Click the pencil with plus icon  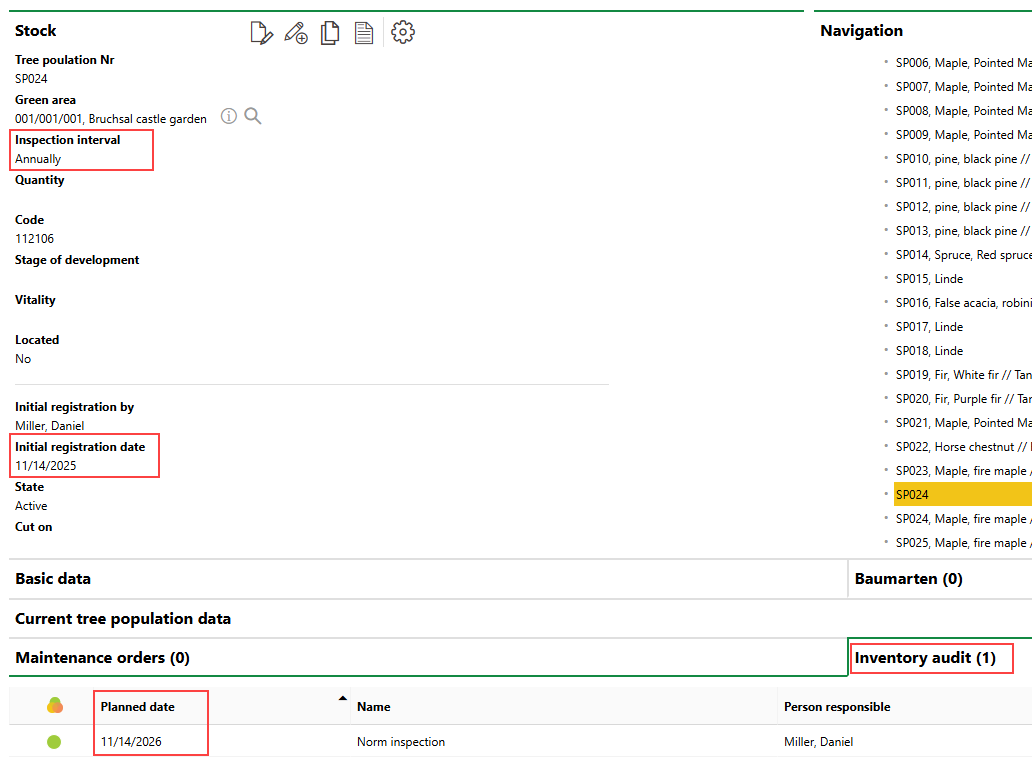tap(296, 33)
